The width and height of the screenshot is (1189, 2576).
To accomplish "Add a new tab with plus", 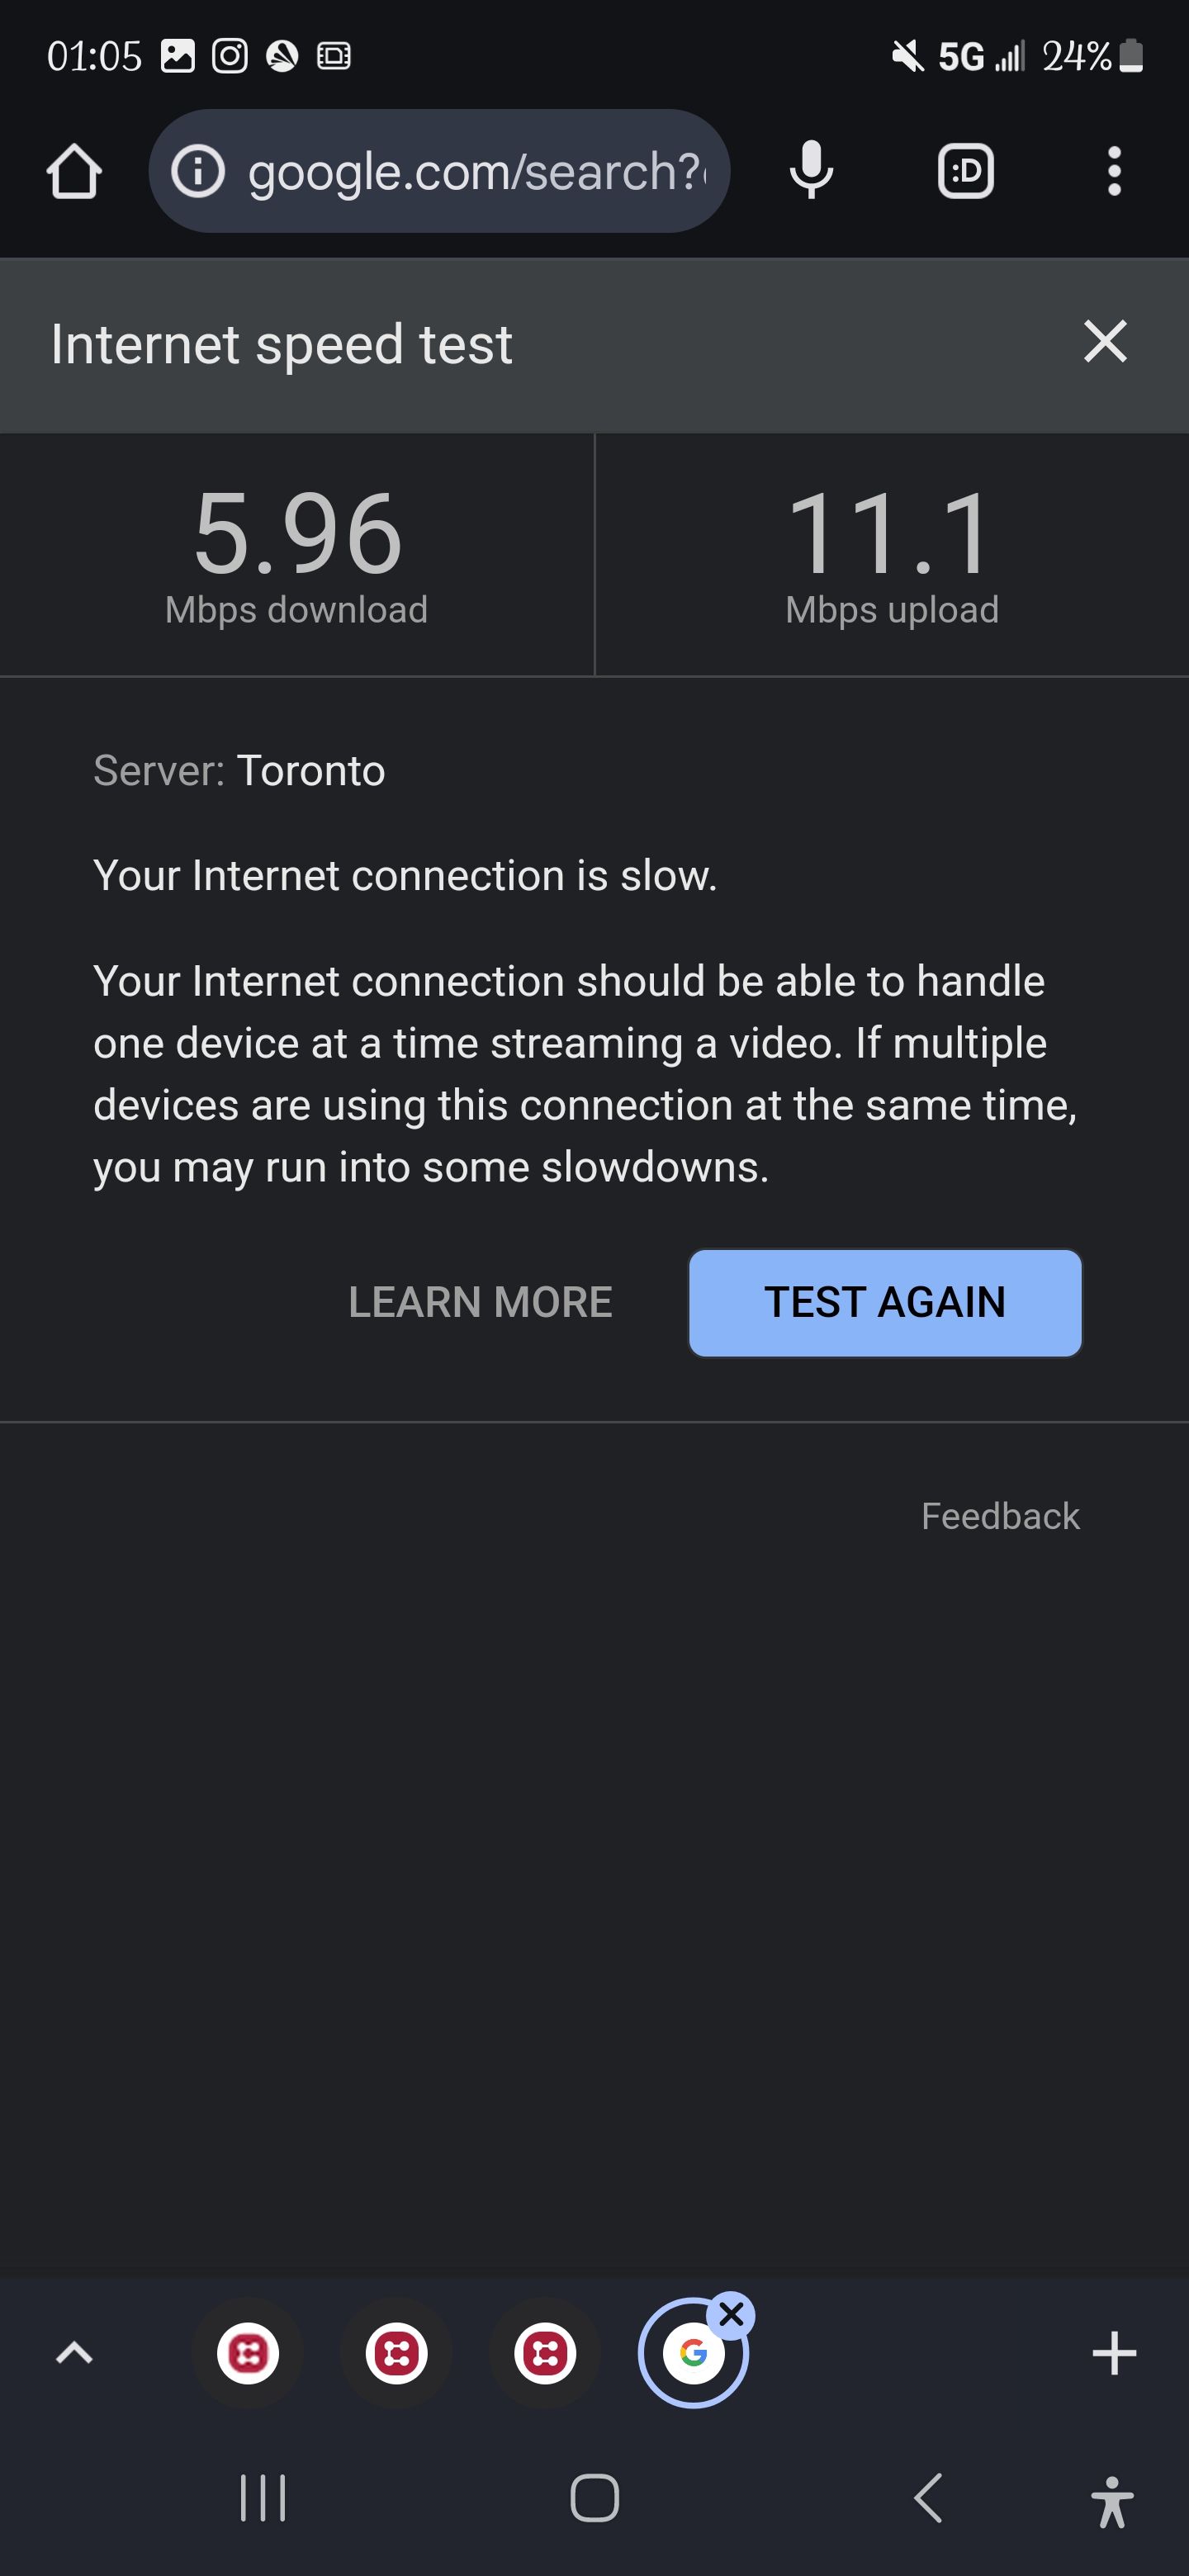I will click(x=1114, y=2354).
